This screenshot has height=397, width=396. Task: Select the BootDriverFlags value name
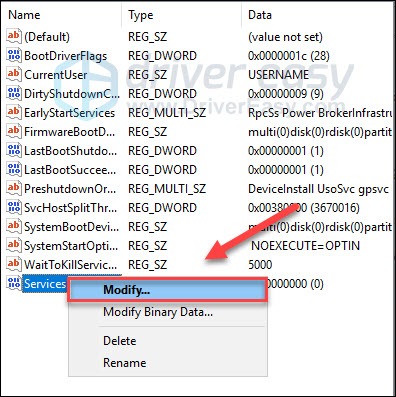66,56
